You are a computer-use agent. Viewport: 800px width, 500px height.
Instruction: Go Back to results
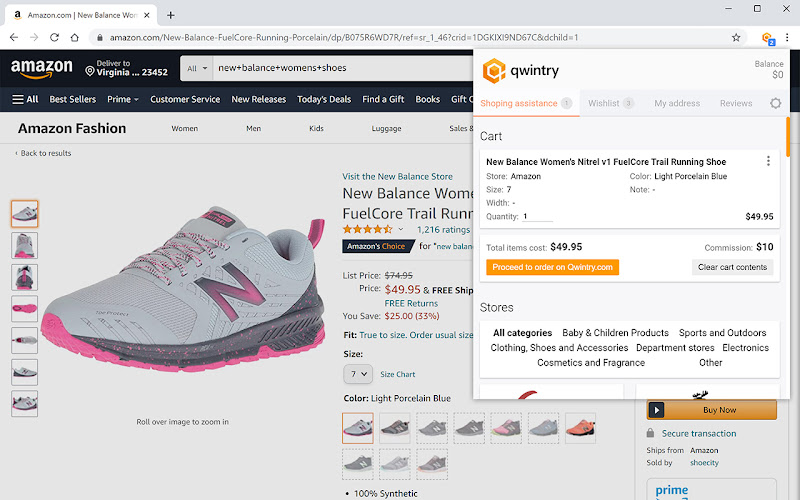point(43,153)
